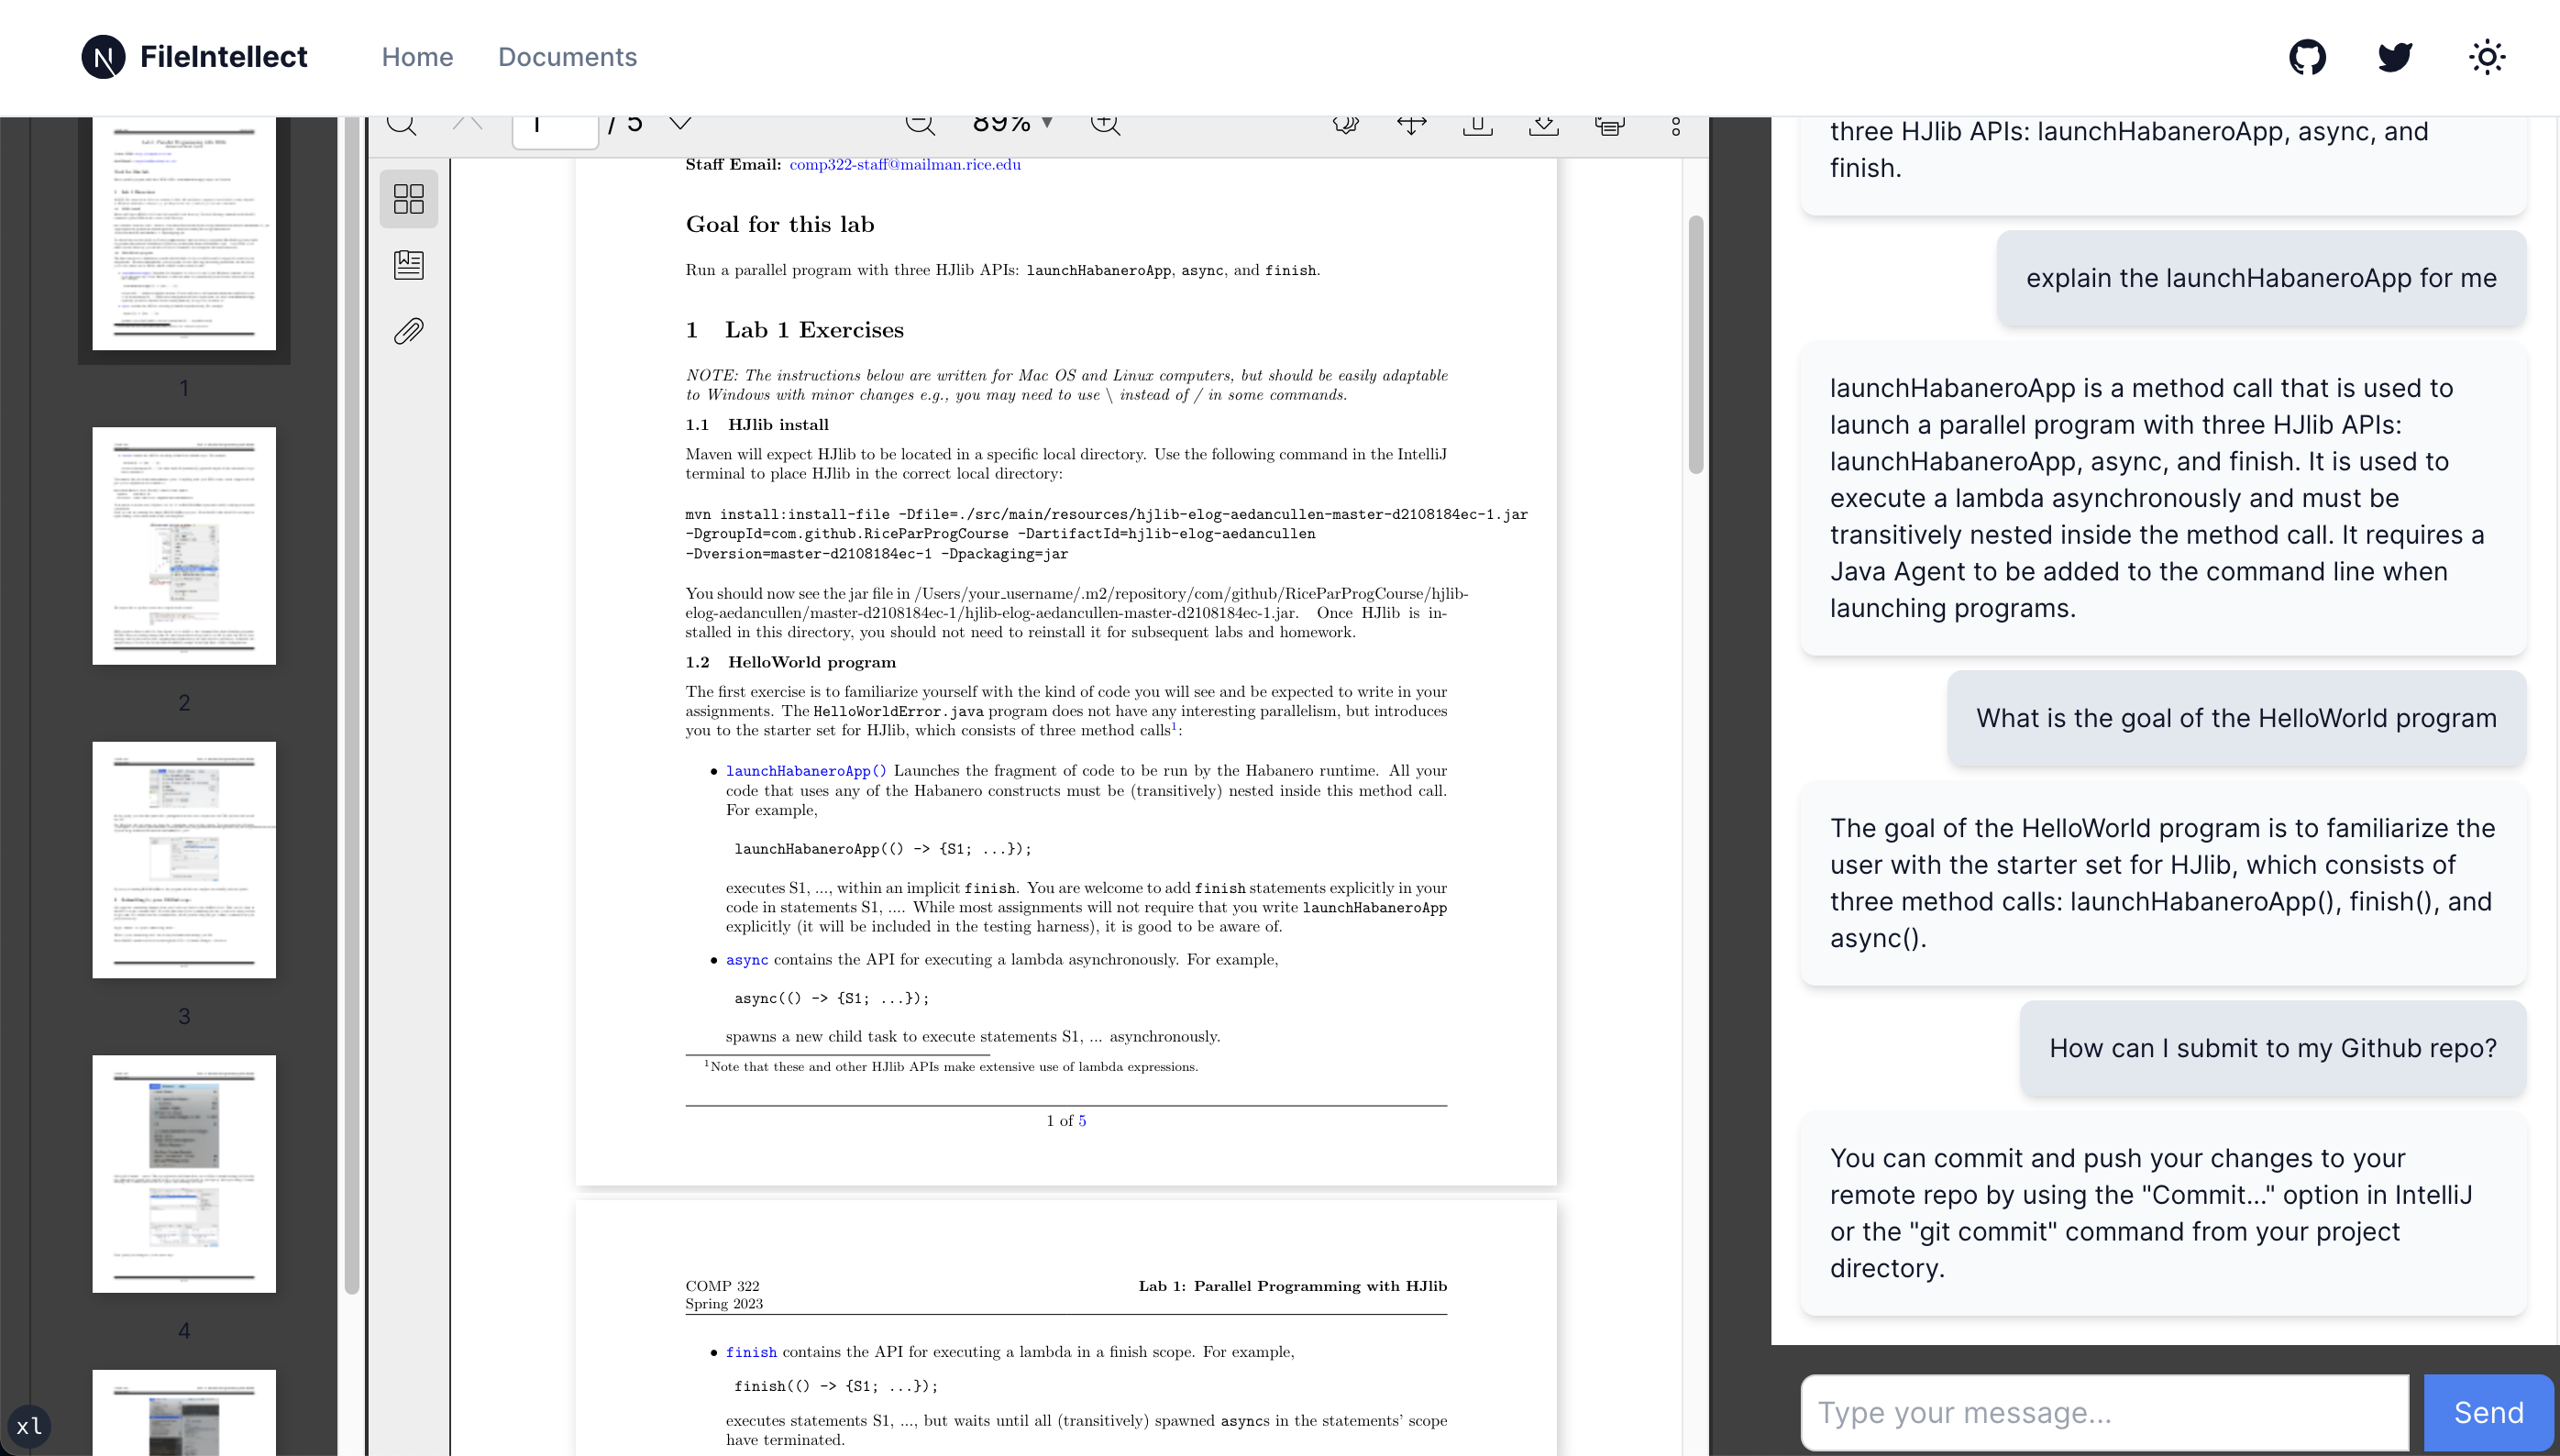
Task: Click the PDF search magnifier icon
Action: (402, 124)
